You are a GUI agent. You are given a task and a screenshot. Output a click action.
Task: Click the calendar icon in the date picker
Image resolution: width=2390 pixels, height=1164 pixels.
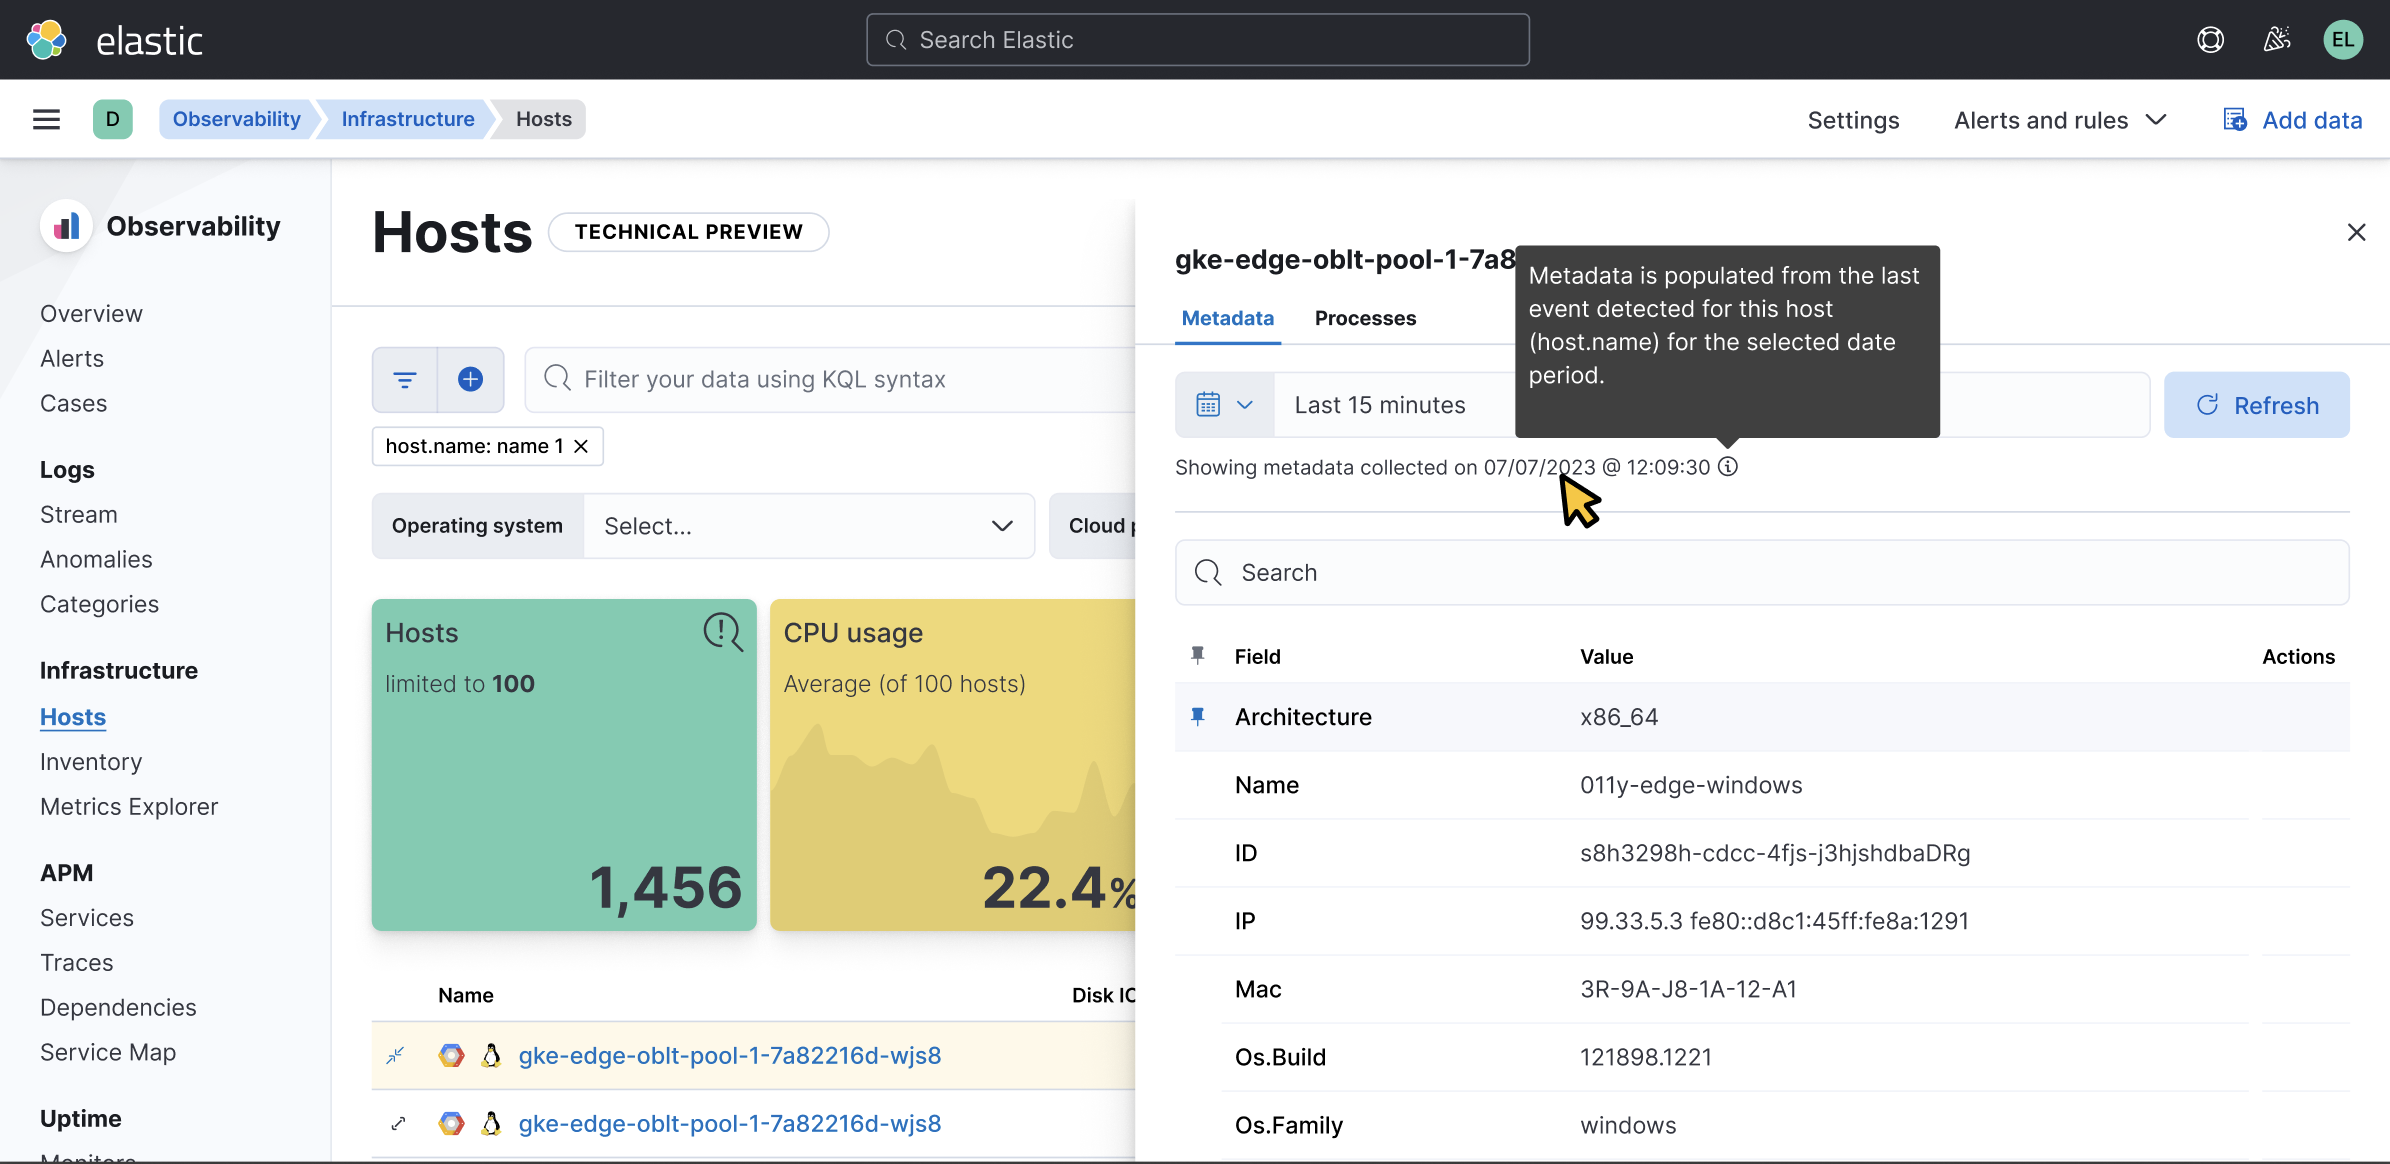(1208, 404)
